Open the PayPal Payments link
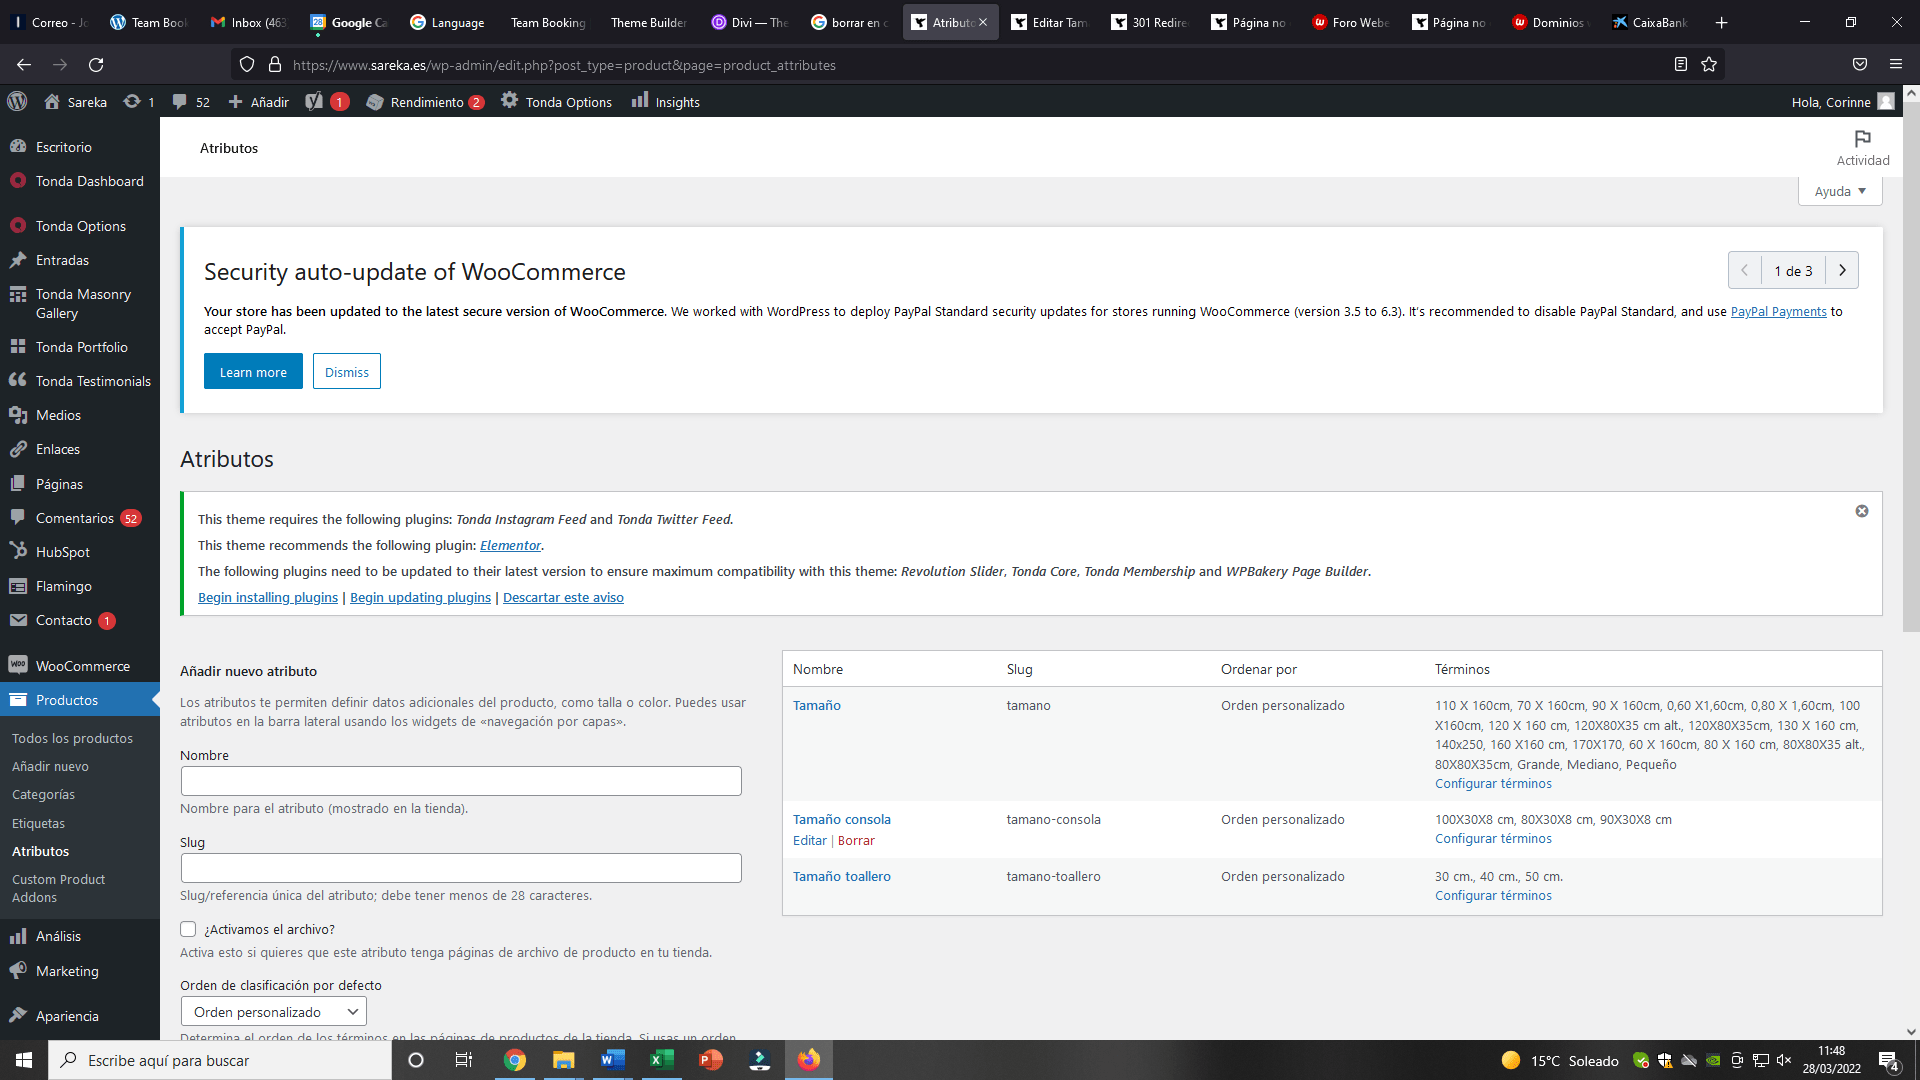The width and height of the screenshot is (1920, 1080). click(1778, 311)
